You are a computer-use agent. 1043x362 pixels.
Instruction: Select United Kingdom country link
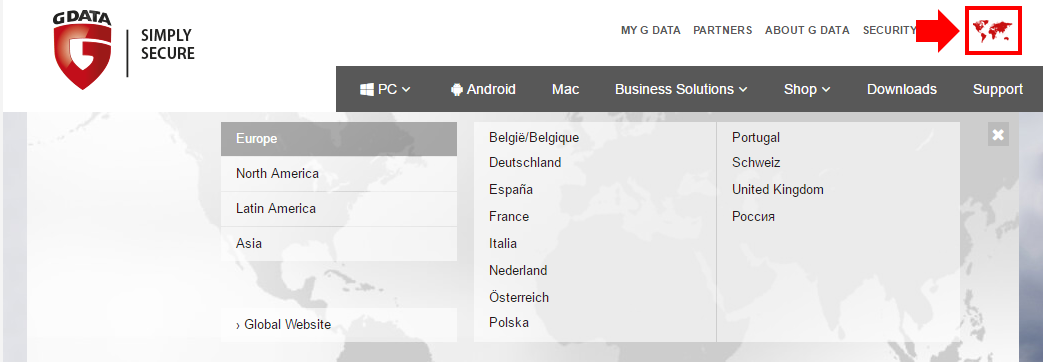(778, 190)
